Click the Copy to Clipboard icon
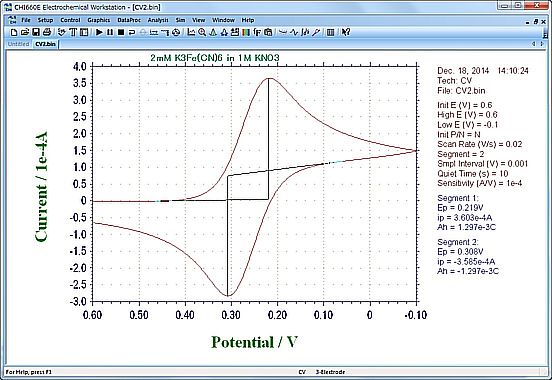Viewport: 552px width, 380px height. (268, 32)
